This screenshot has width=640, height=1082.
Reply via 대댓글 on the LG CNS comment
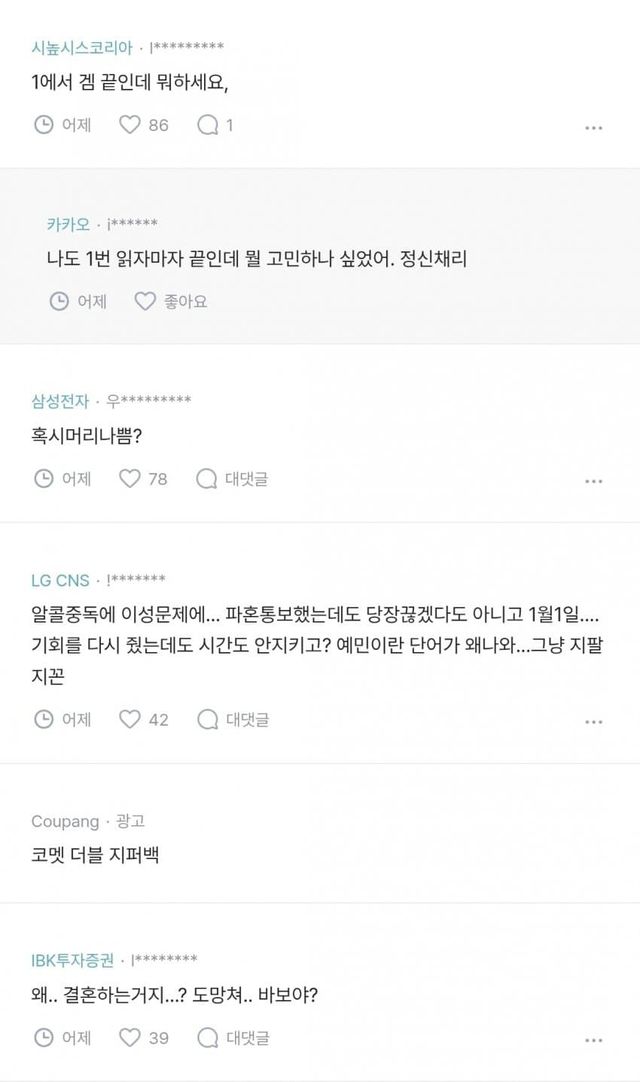[232, 719]
